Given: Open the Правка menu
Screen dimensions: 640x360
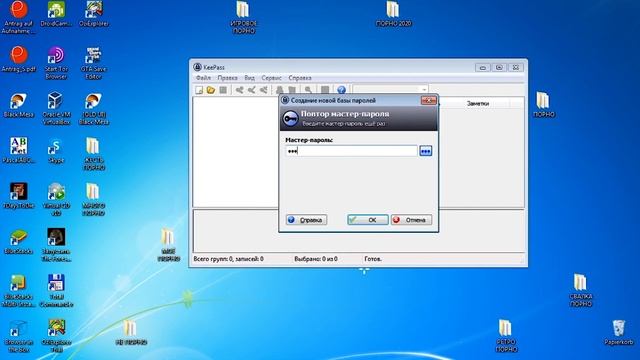Looking at the screenshot, I should coord(227,78).
